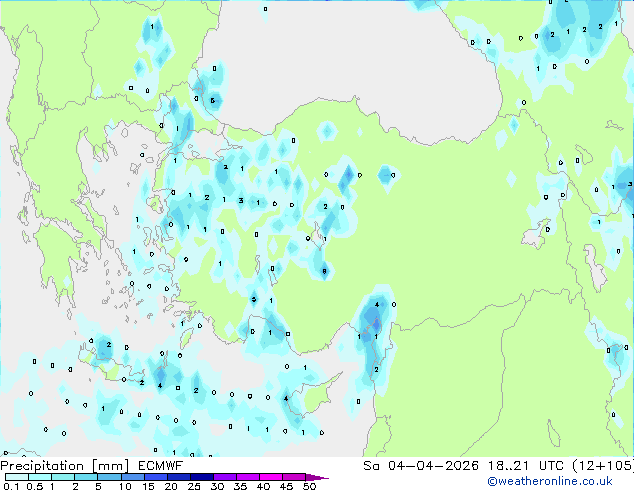Select legend color box between 0.1 and 0.5
Image resolution: width=634 pixels, height=490 pixels.
tap(17, 477)
